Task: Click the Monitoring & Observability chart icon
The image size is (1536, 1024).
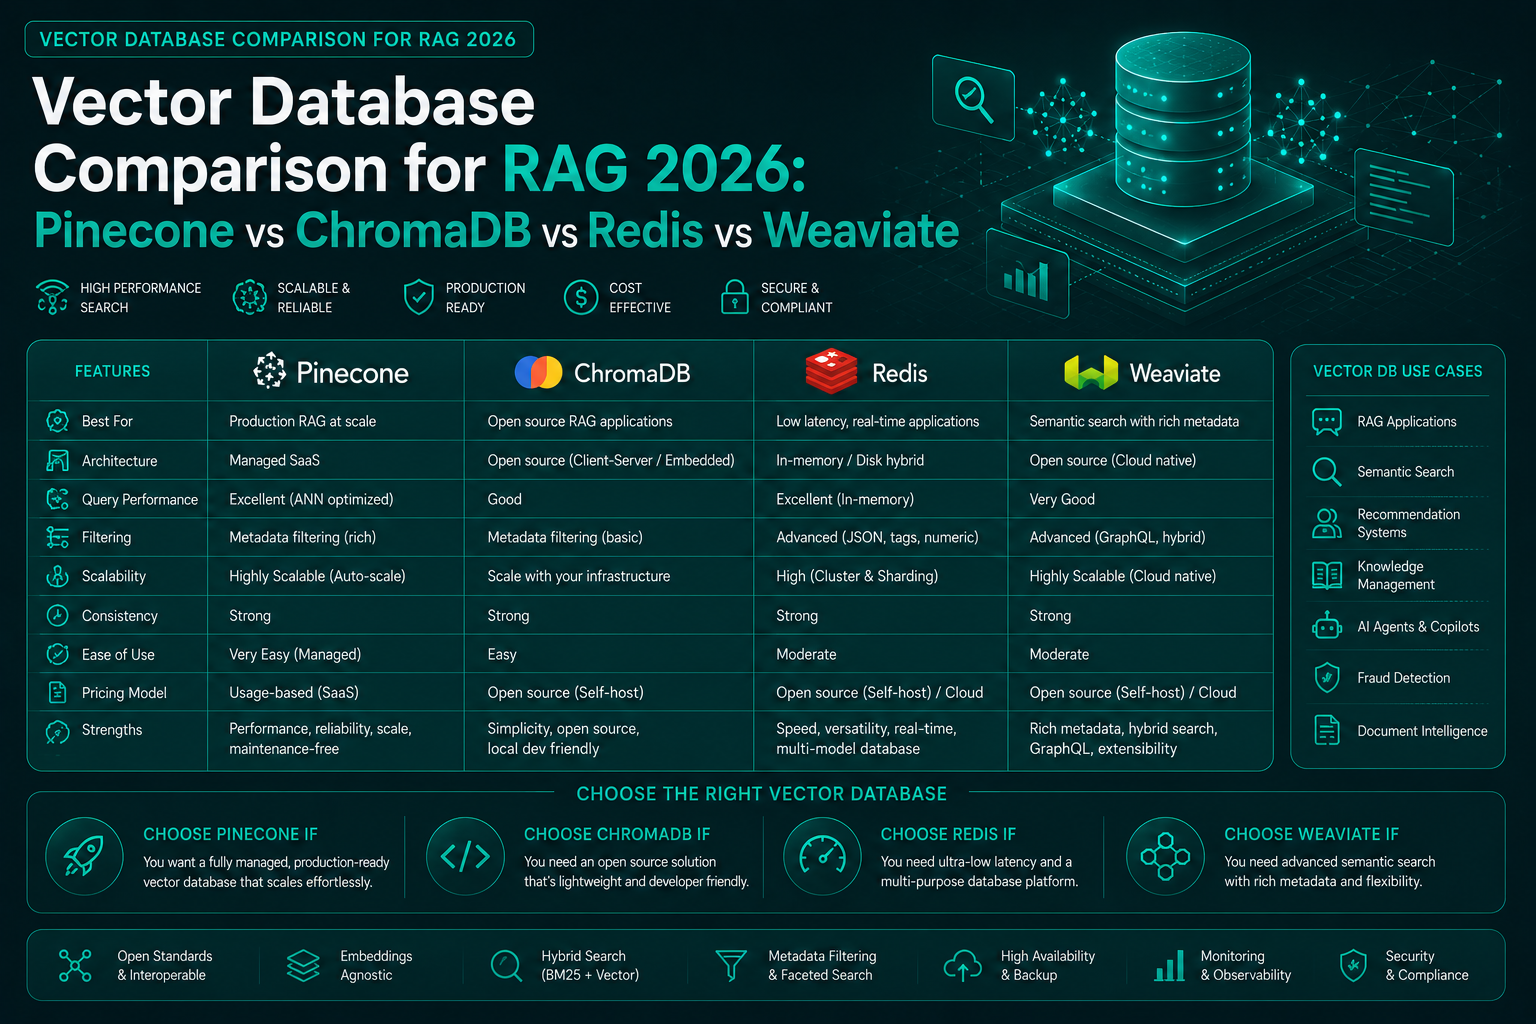Action: point(1169,965)
